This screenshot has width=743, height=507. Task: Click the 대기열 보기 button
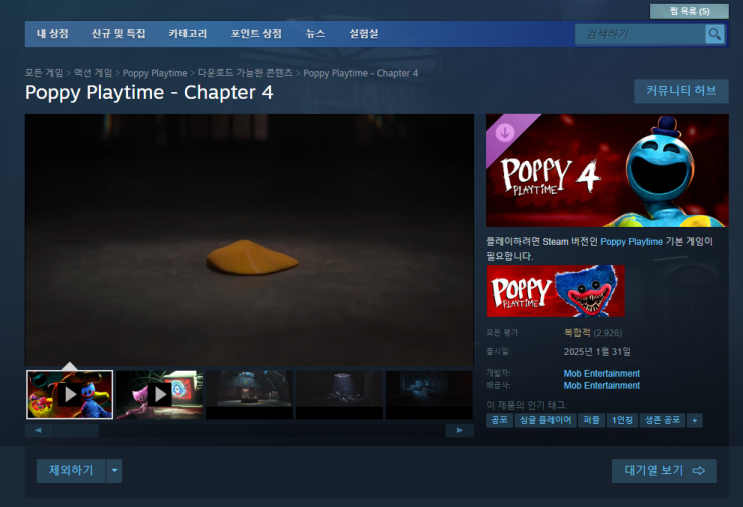click(x=664, y=471)
